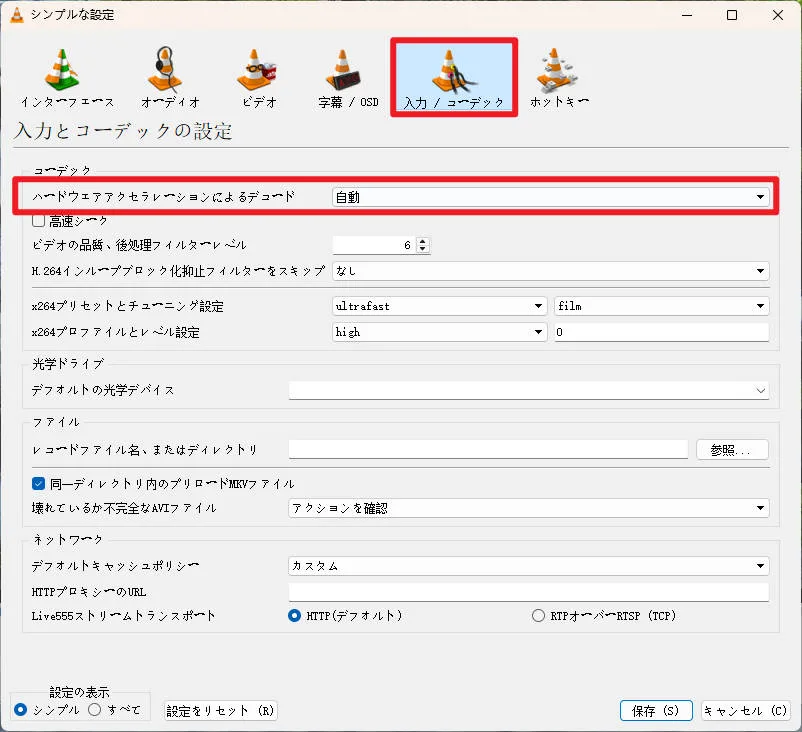The width and height of the screenshot is (802, 732).
Task: Open x264 profile dropdown showing high
Action: tap(439, 332)
